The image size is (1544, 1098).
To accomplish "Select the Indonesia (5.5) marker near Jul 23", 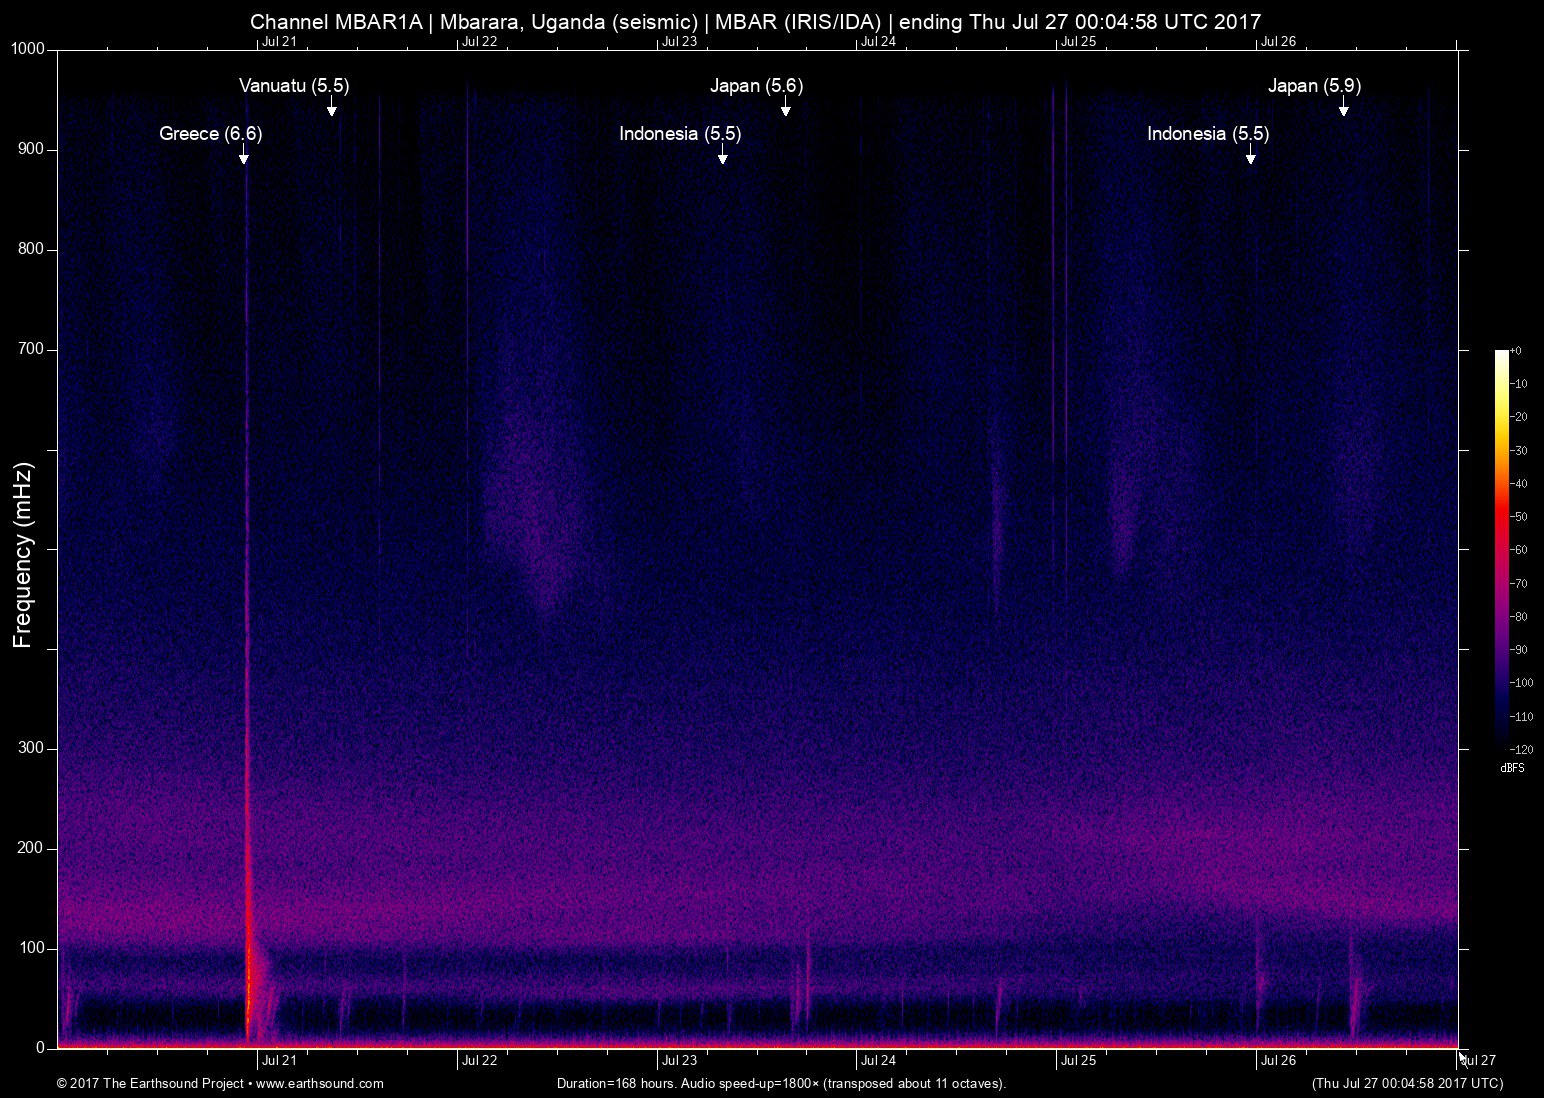I will (x=721, y=157).
